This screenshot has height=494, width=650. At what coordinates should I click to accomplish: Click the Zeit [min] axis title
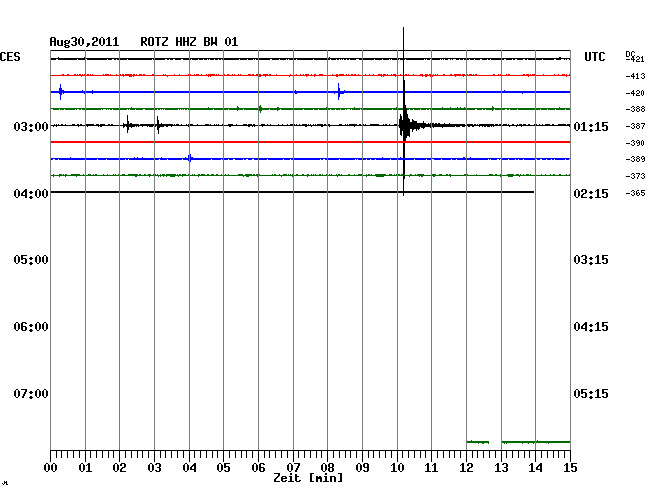(x=308, y=478)
